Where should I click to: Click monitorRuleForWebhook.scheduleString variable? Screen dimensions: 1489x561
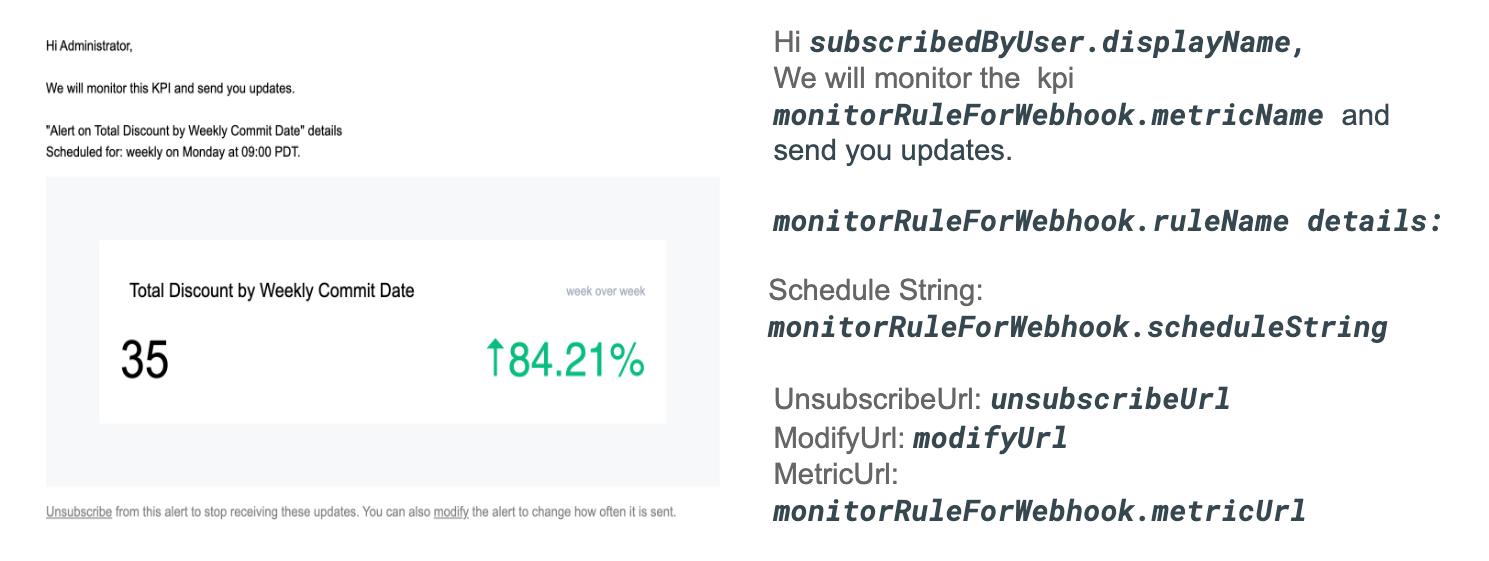point(1077,328)
